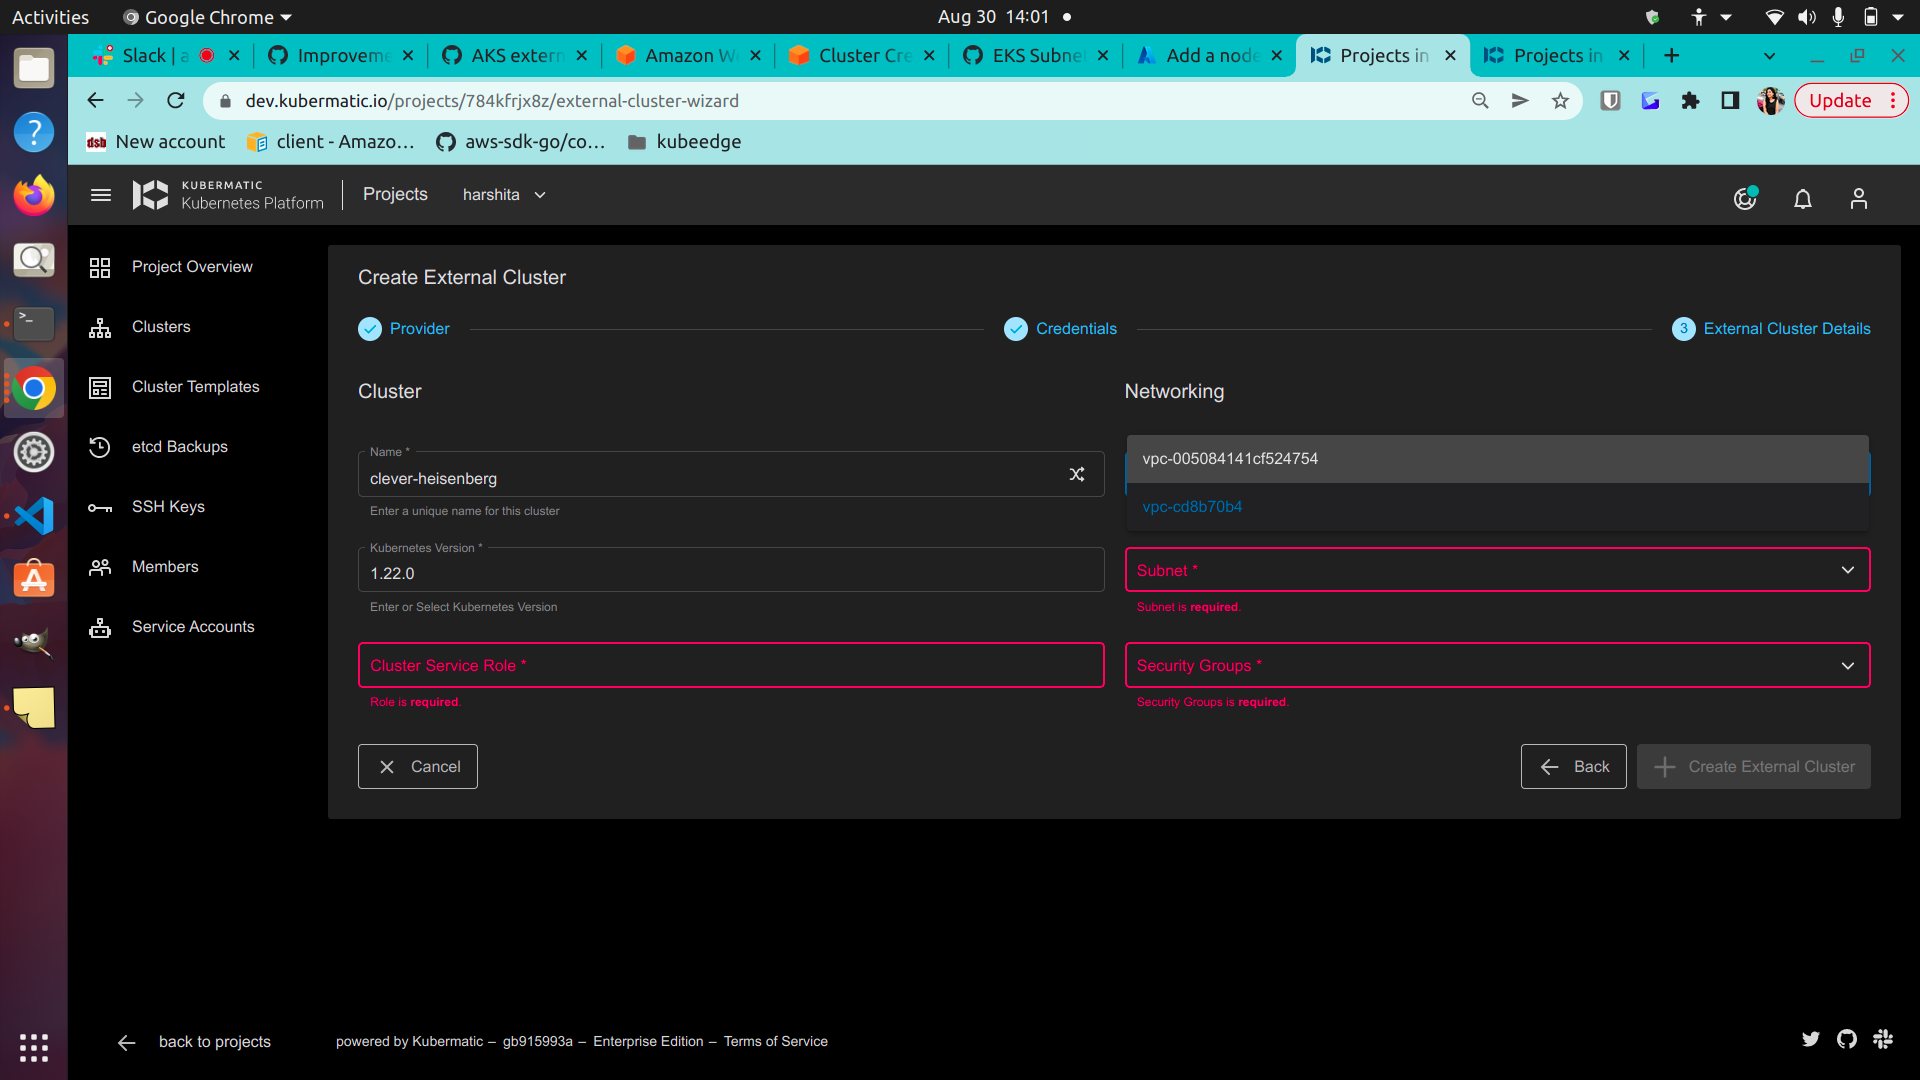Screen dimensions: 1920x1080
Task: Open the Slack icon in the footer
Action: [1885, 1039]
